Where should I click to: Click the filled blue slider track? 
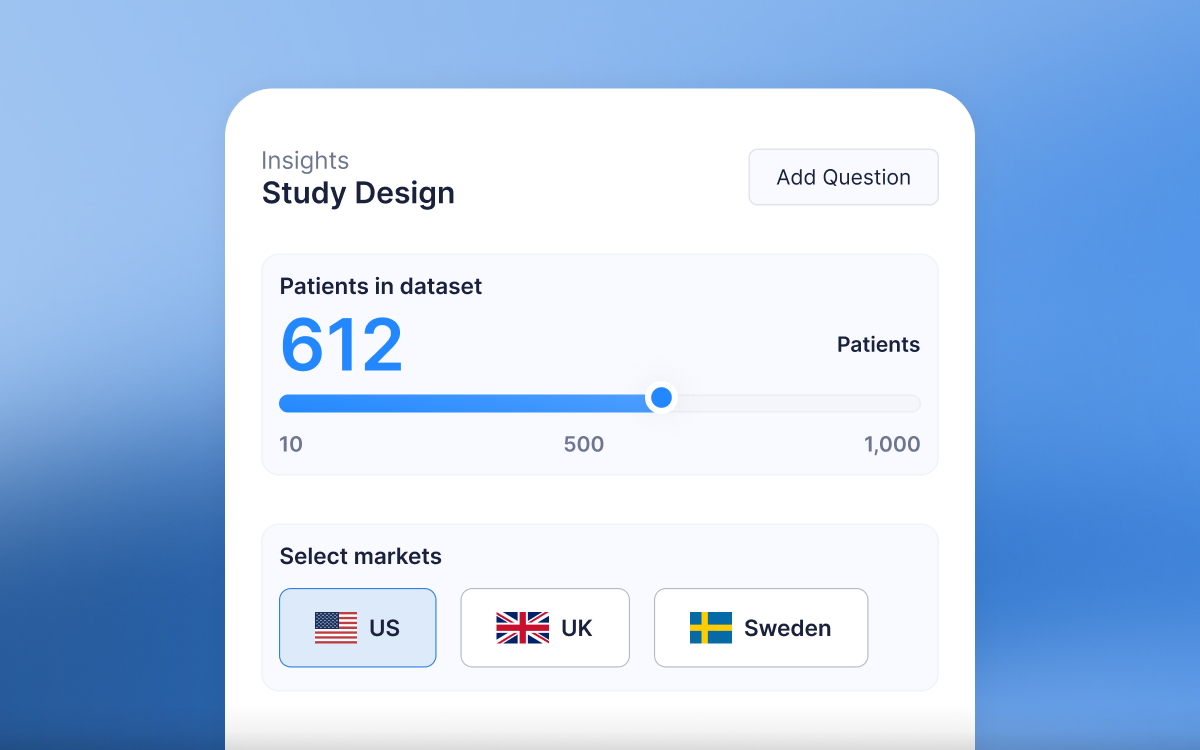point(460,403)
